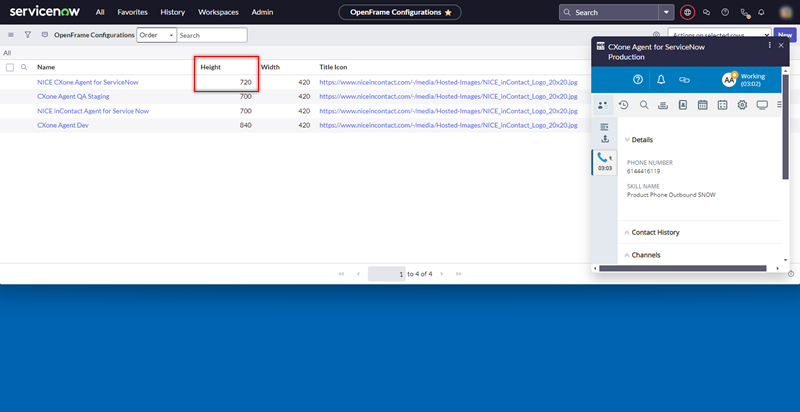Click the page number input field
Image resolution: width=800 pixels, height=412 pixels.
[386, 274]
